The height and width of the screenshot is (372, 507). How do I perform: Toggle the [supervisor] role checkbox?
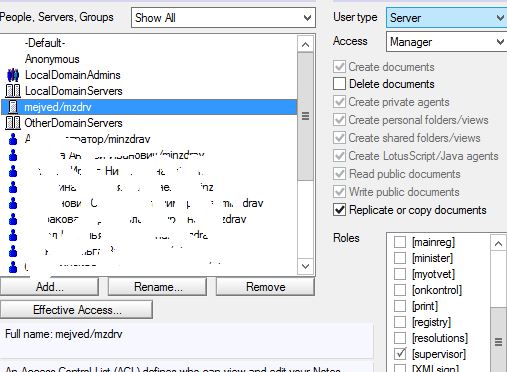400,354
